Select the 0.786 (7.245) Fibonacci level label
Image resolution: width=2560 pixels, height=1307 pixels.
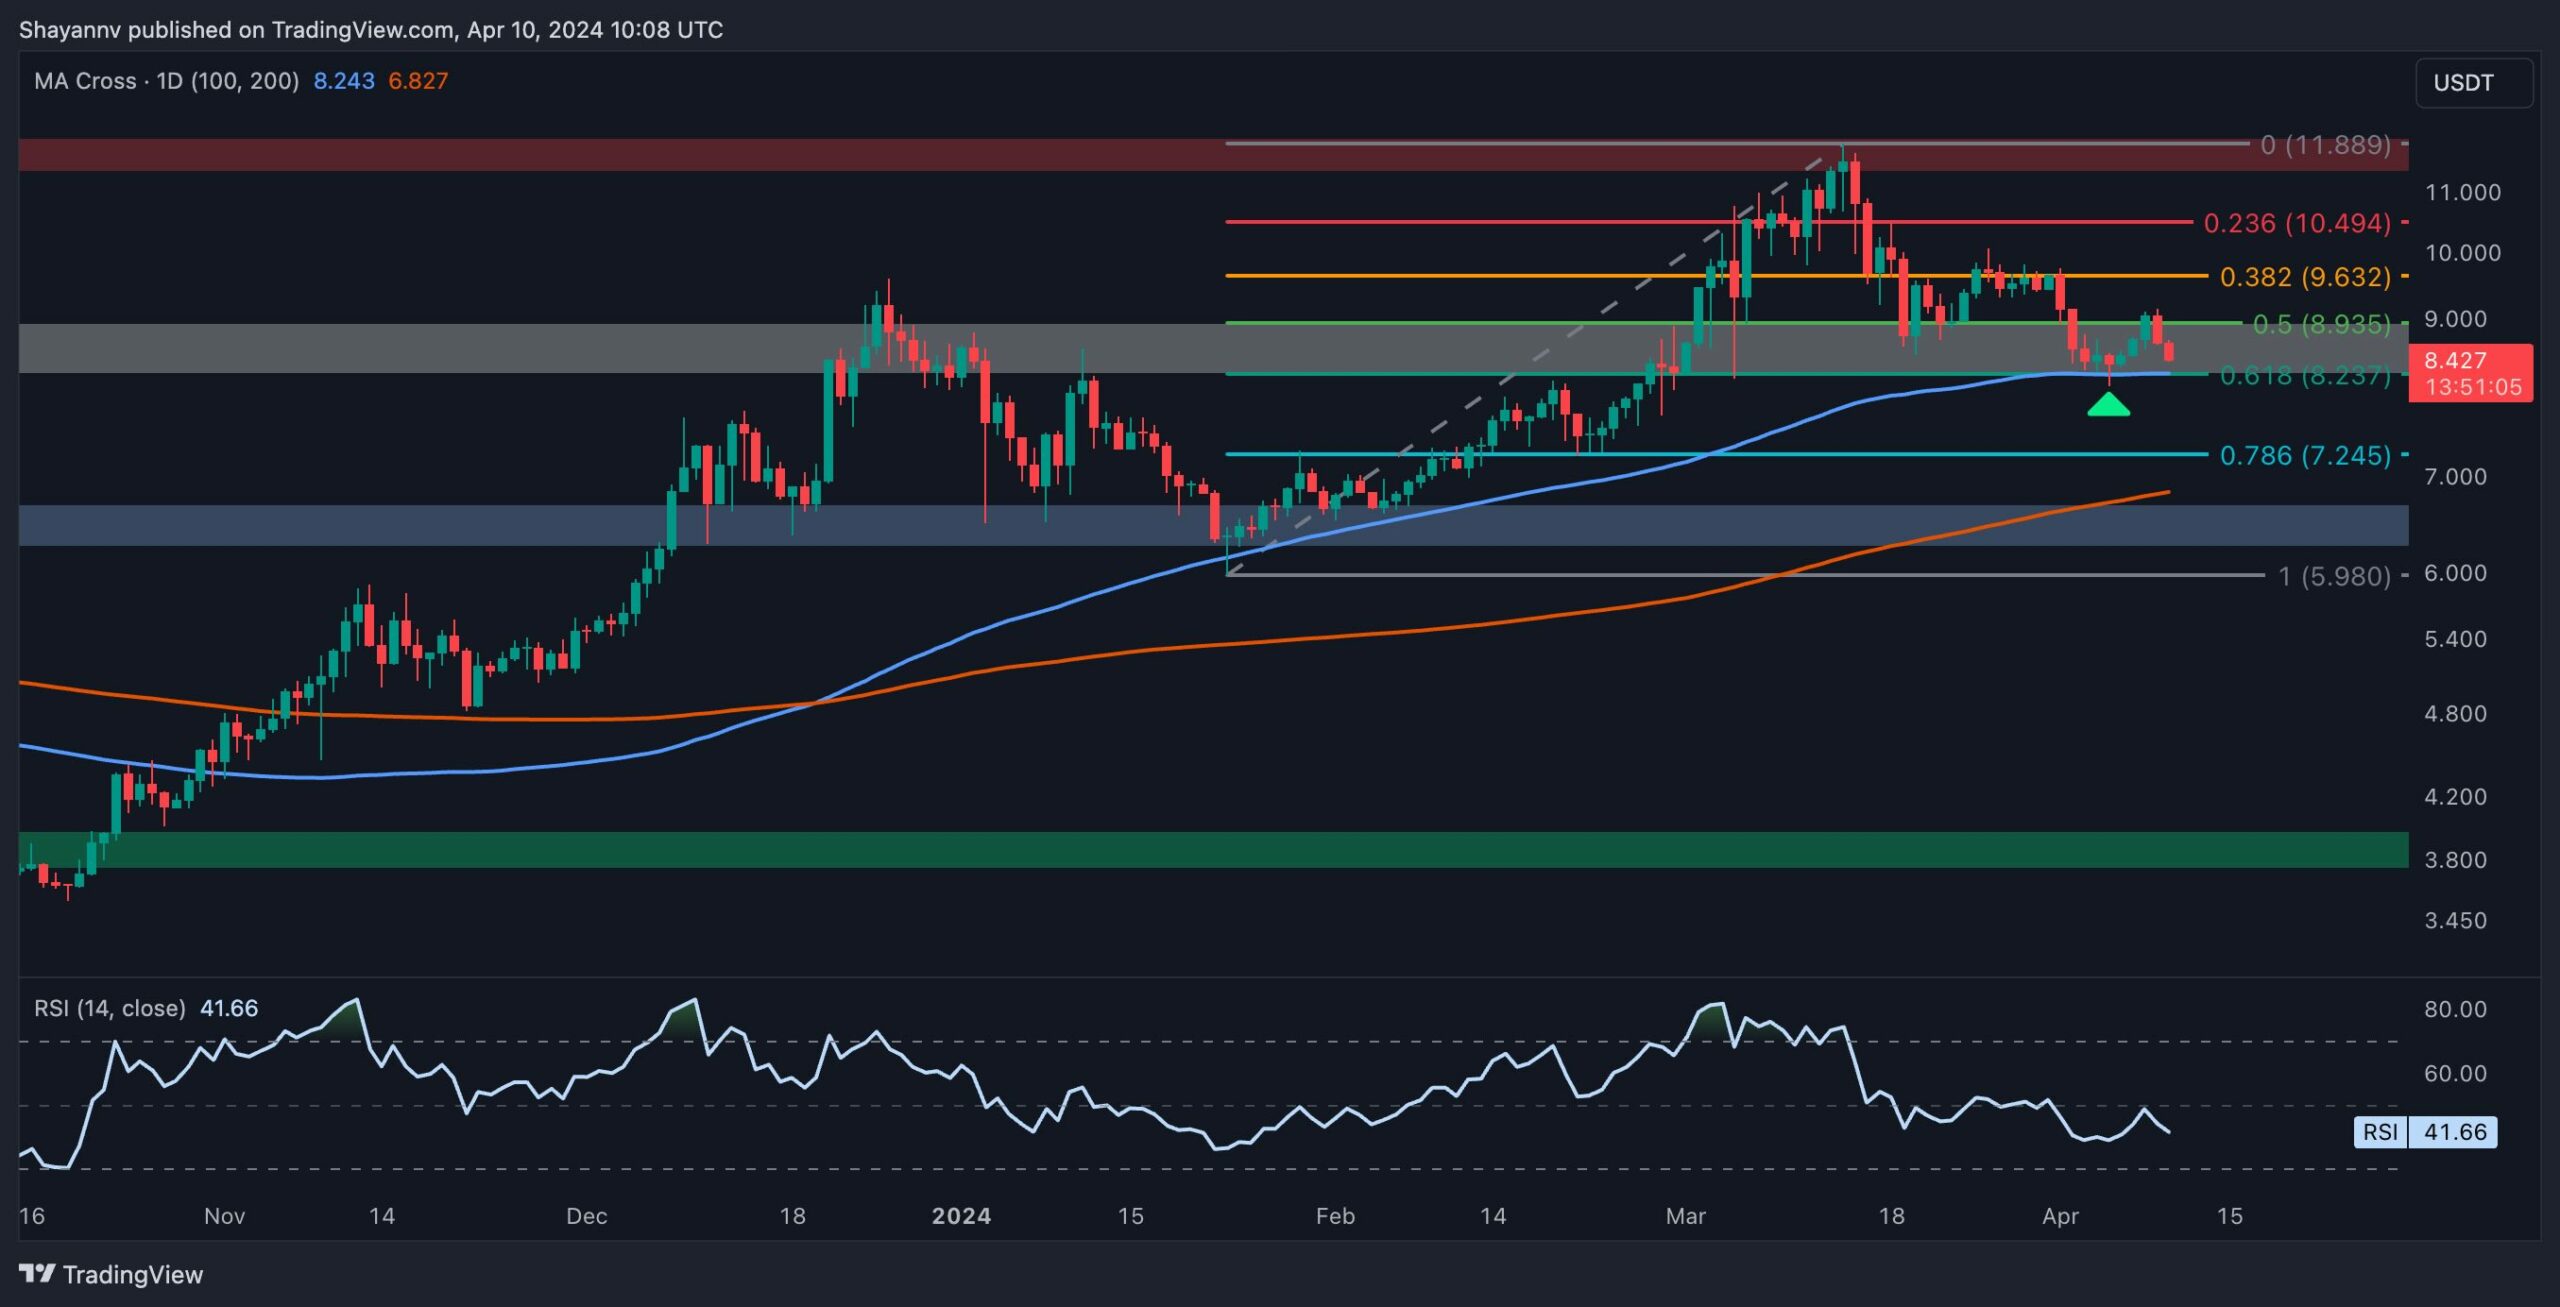[2305, 456]
